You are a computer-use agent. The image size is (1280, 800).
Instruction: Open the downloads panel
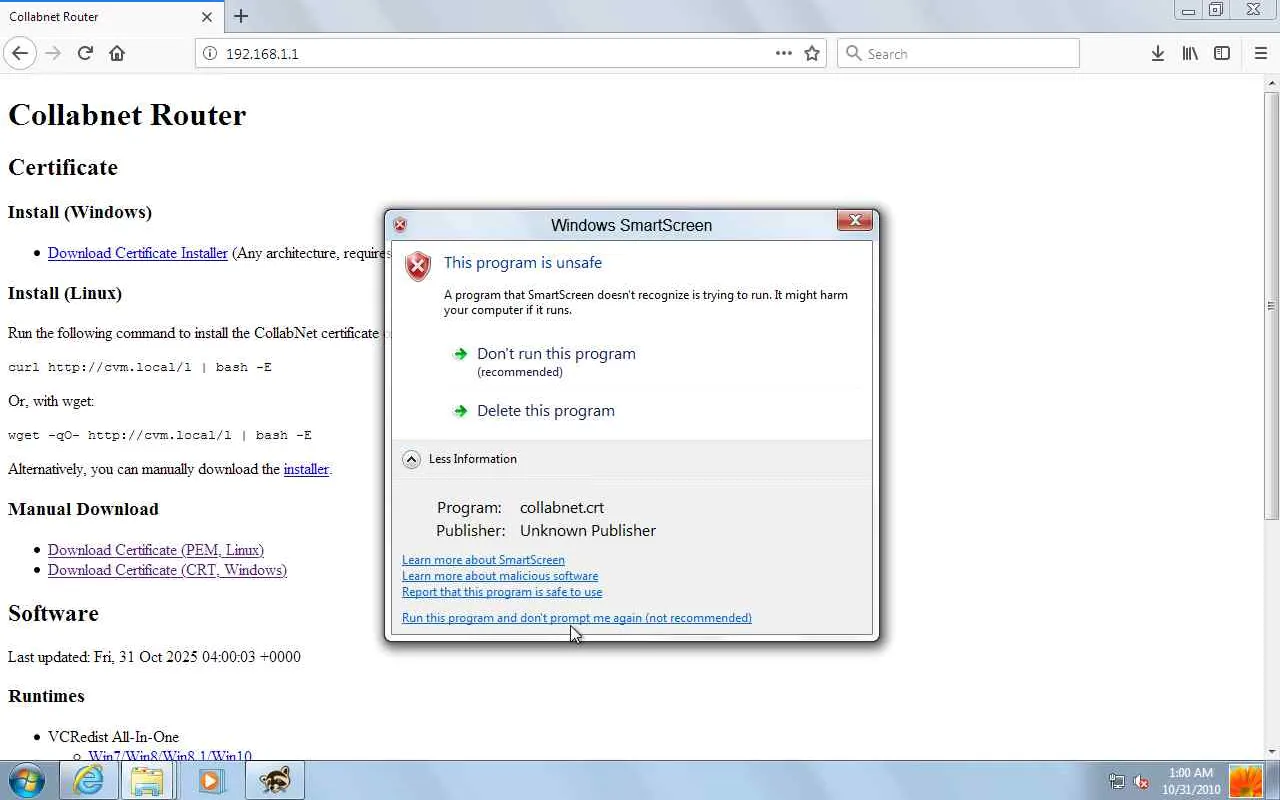pyautogui.click(x=1158, y=54)
